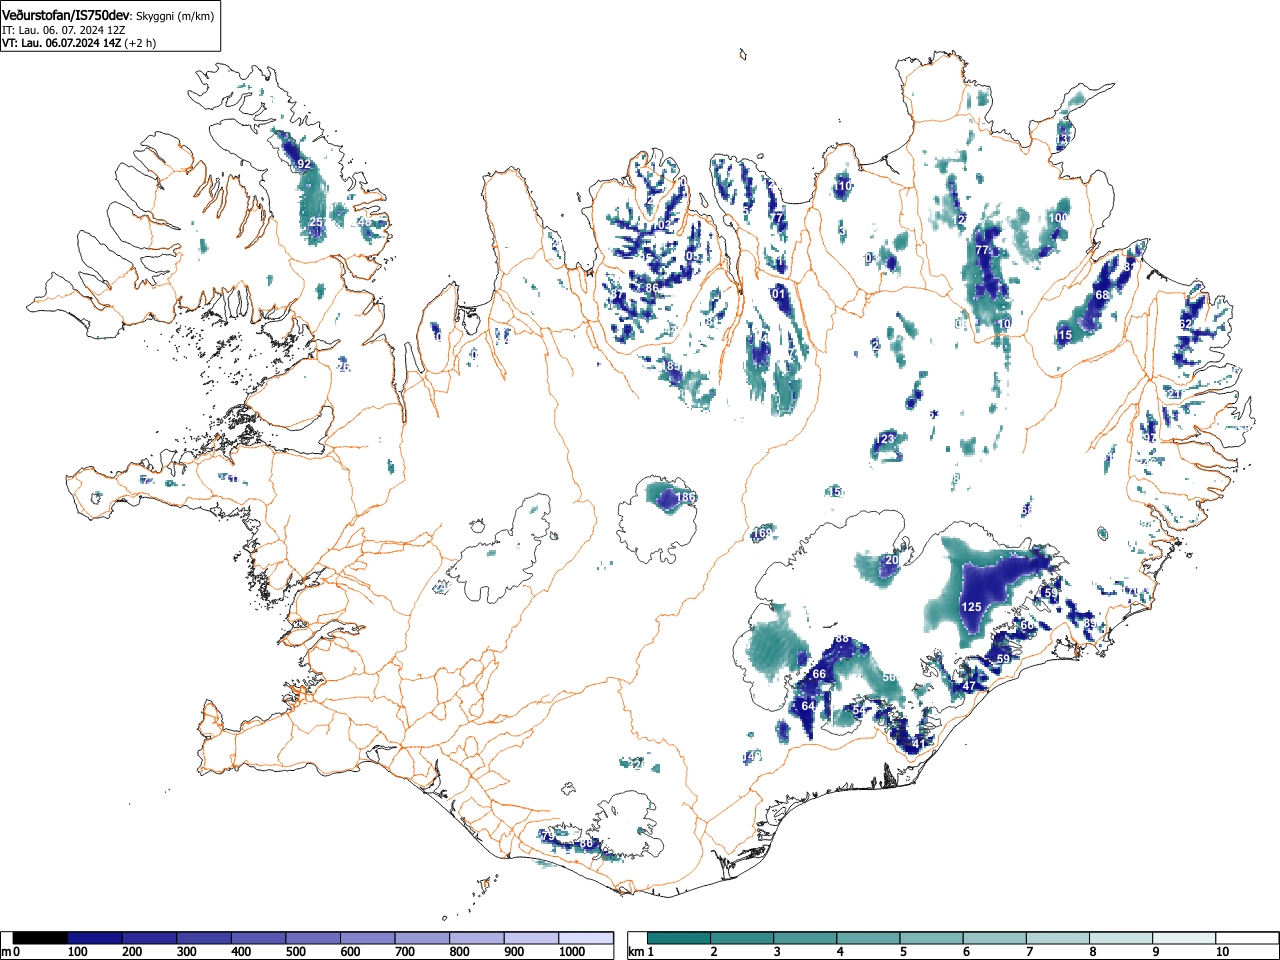
Task: Click the 1–2 km dark teal swatch
Action: click(680, 938)
